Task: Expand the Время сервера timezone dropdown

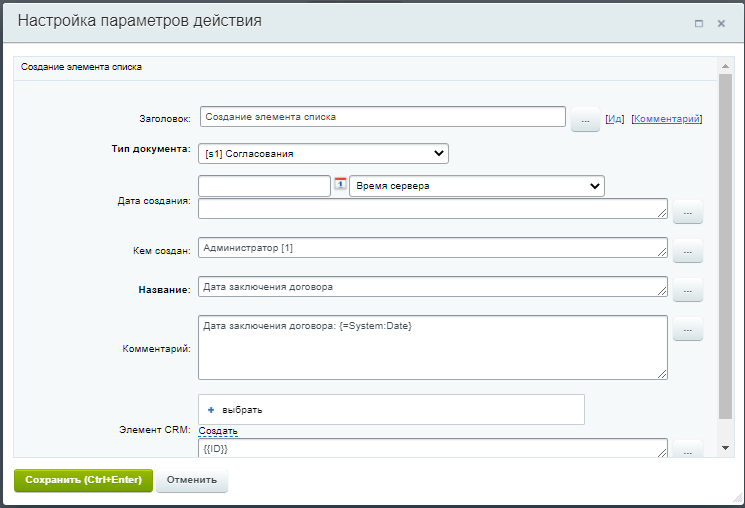Action: pyautogui.click(x=477, y=186)
